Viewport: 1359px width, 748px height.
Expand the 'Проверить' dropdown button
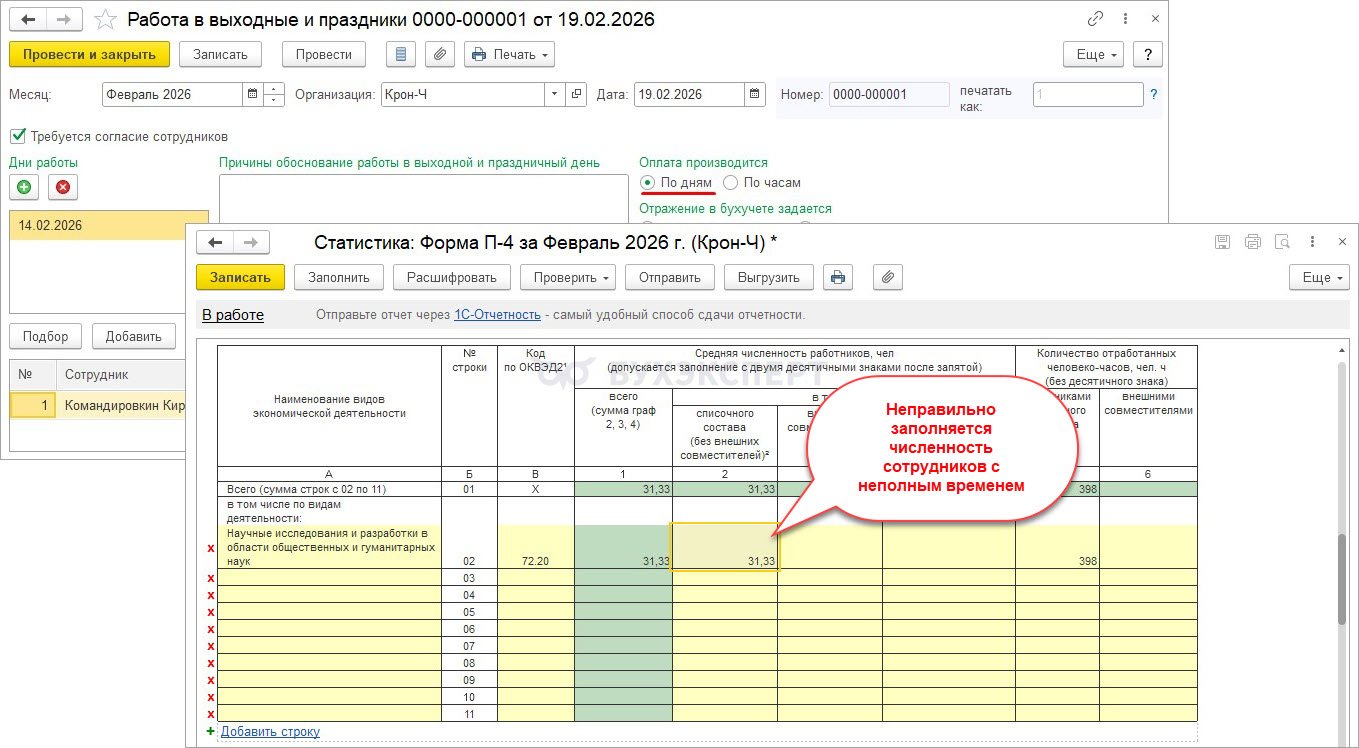(x=571, y=277)
